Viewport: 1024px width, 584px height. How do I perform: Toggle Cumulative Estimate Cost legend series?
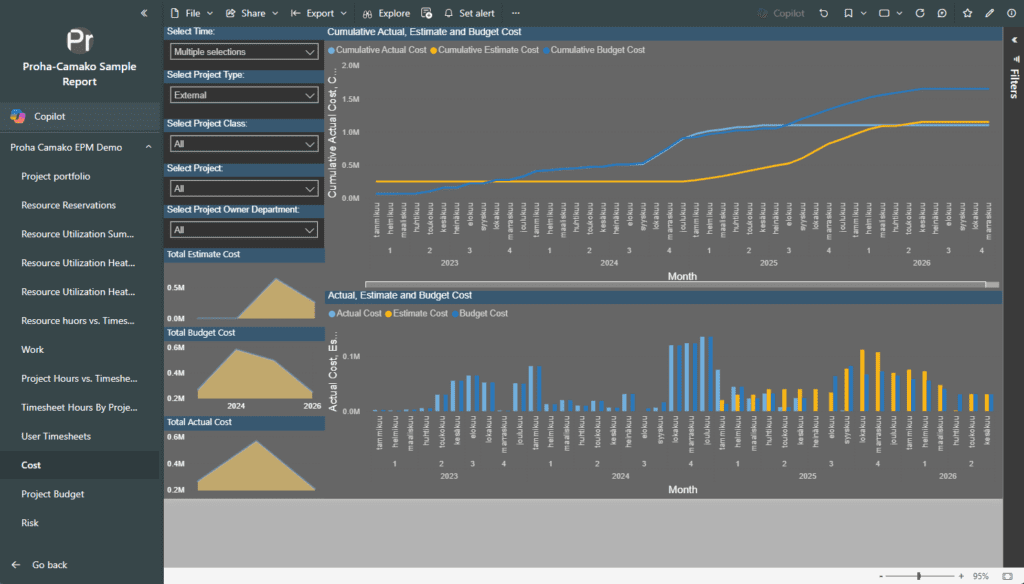pyautogui.click(x=485, y=50)
